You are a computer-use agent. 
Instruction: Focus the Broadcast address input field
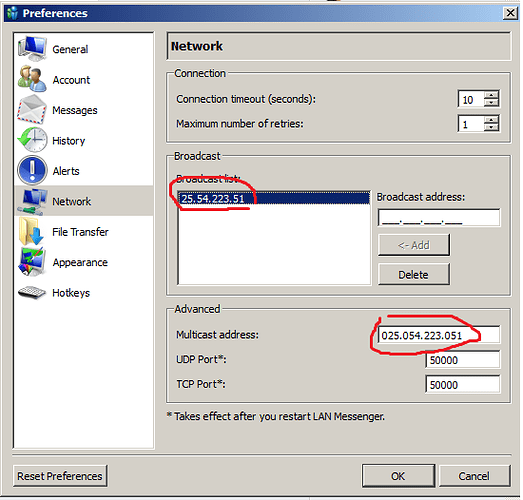pyautogui.click(x=439, y=217)
